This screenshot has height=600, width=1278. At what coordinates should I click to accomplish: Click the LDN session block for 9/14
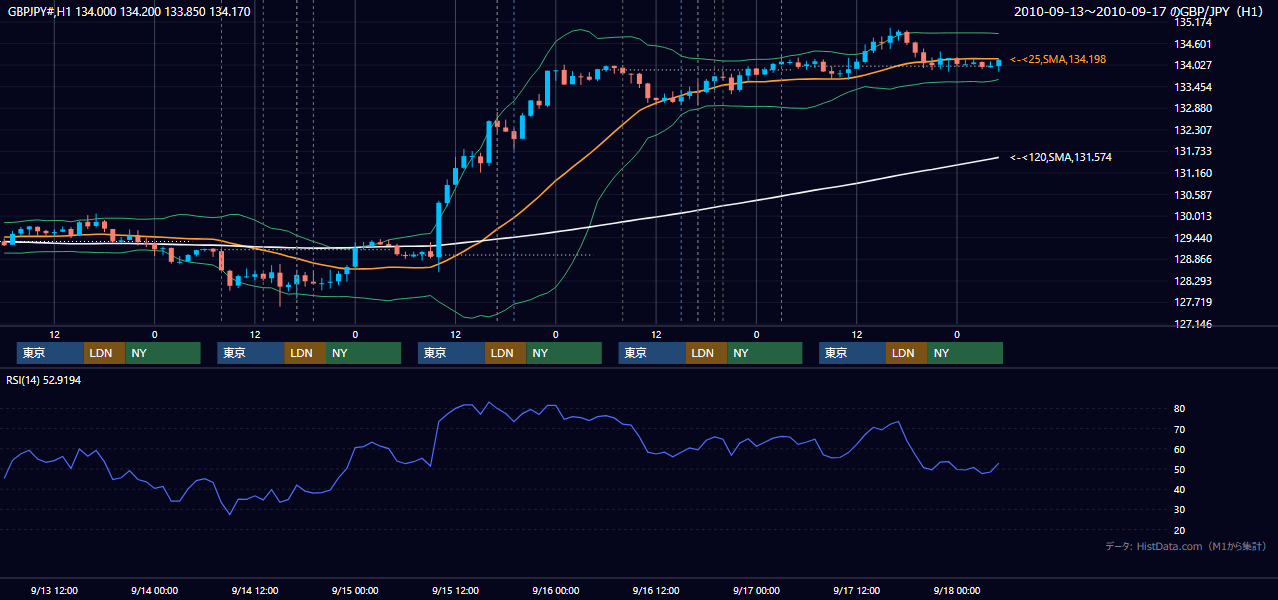(x=305, y=353)
